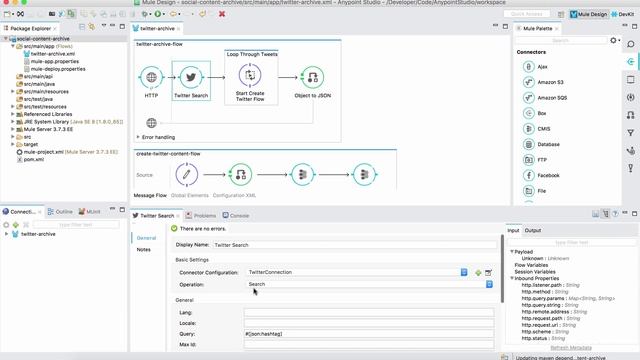
Task: Click the Display Name field
Action: [x=354, y=245]
